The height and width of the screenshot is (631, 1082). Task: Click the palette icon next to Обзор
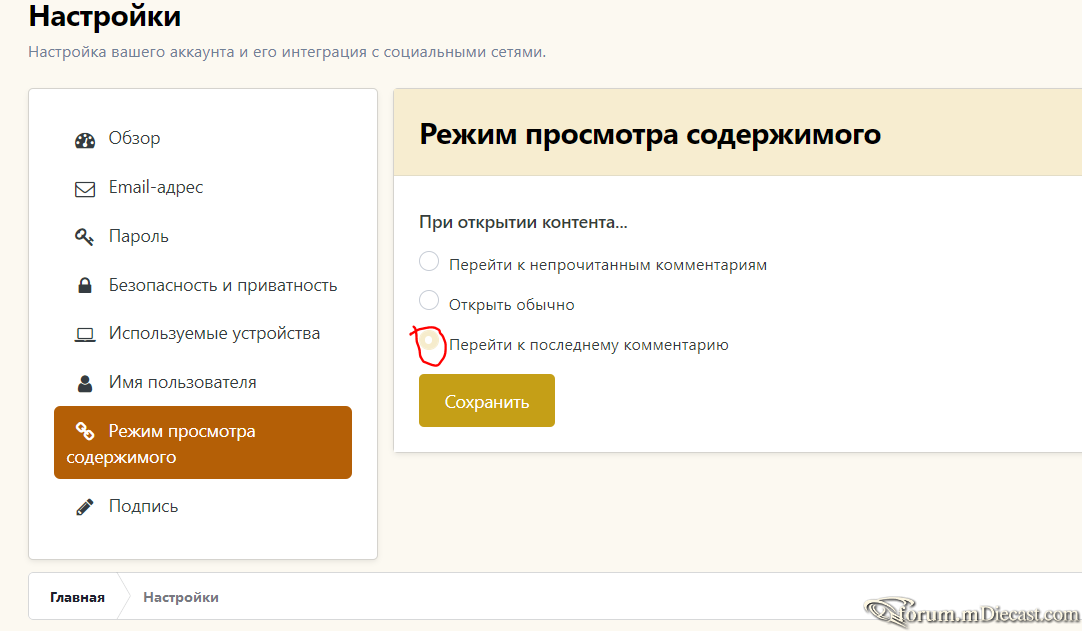pyautogui.click(x=85, y=140)
